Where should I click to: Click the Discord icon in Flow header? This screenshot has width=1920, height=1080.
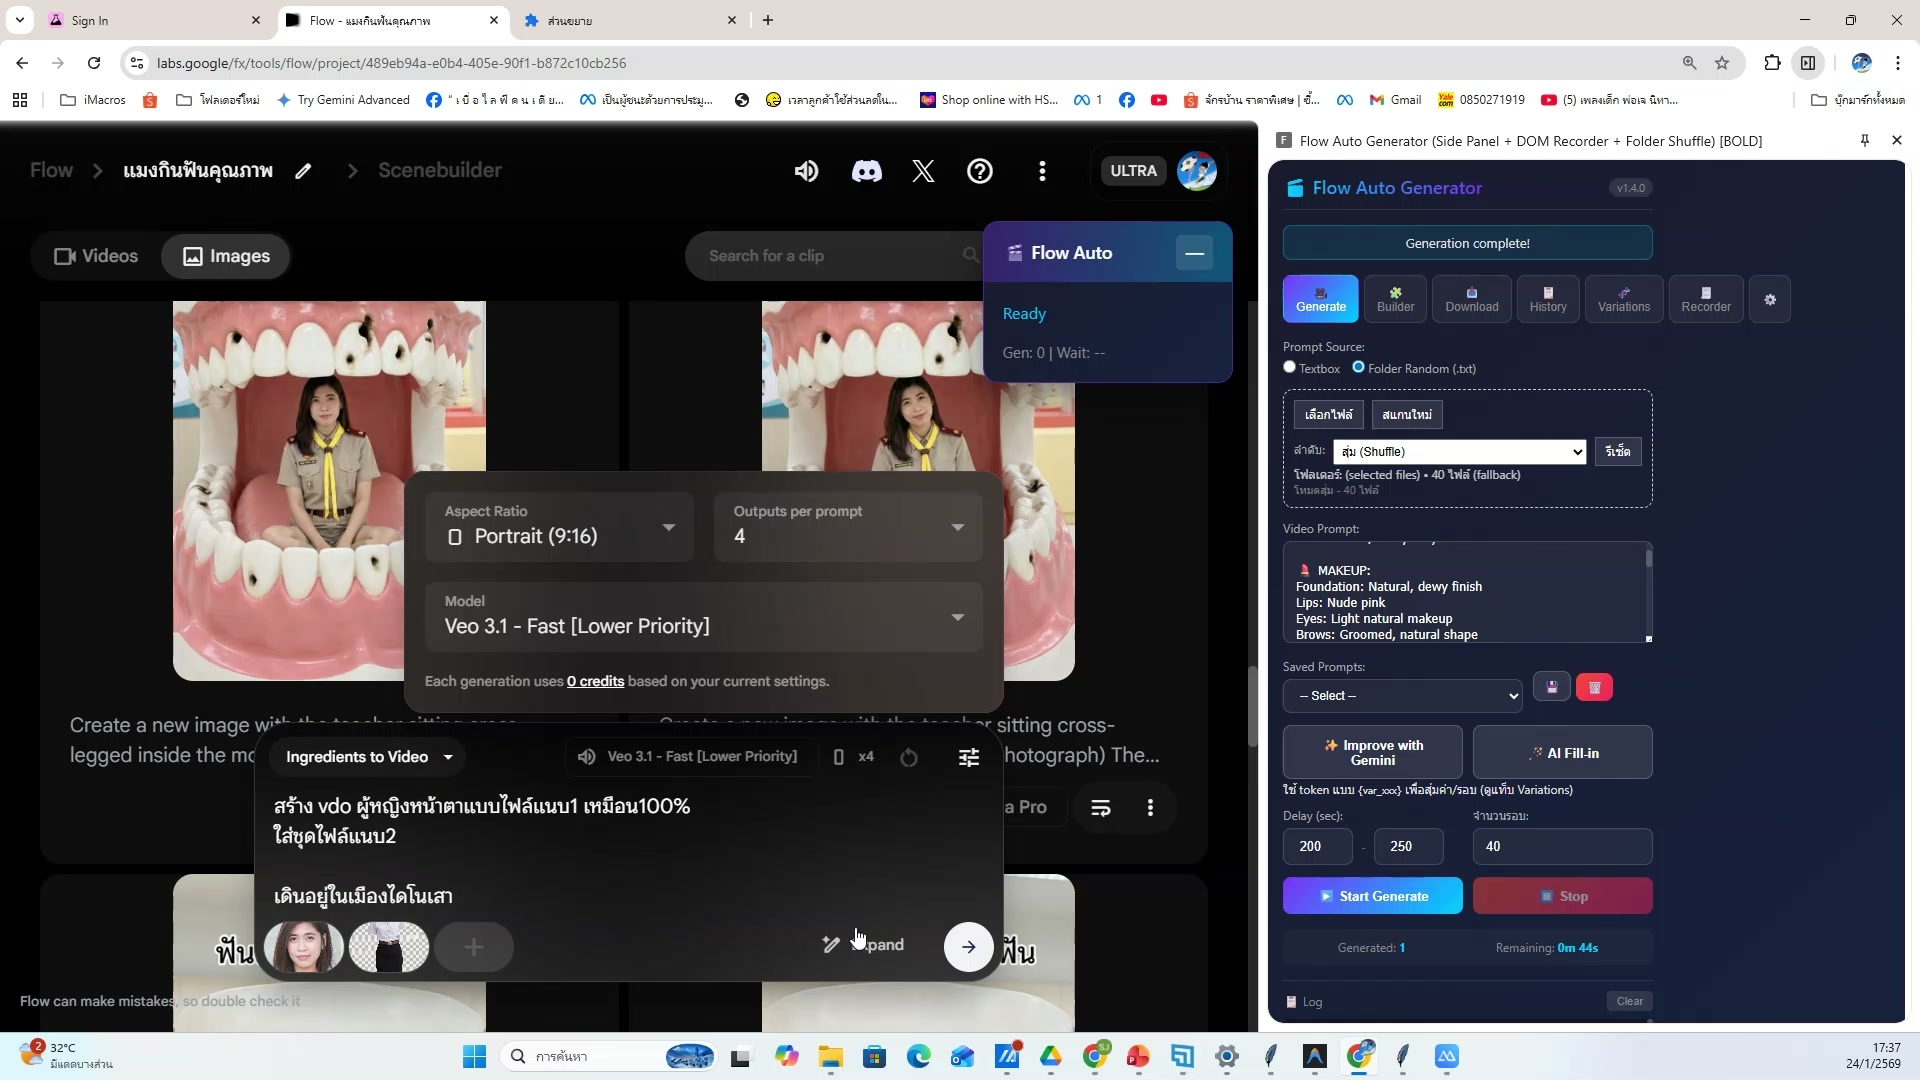(866, 171)
